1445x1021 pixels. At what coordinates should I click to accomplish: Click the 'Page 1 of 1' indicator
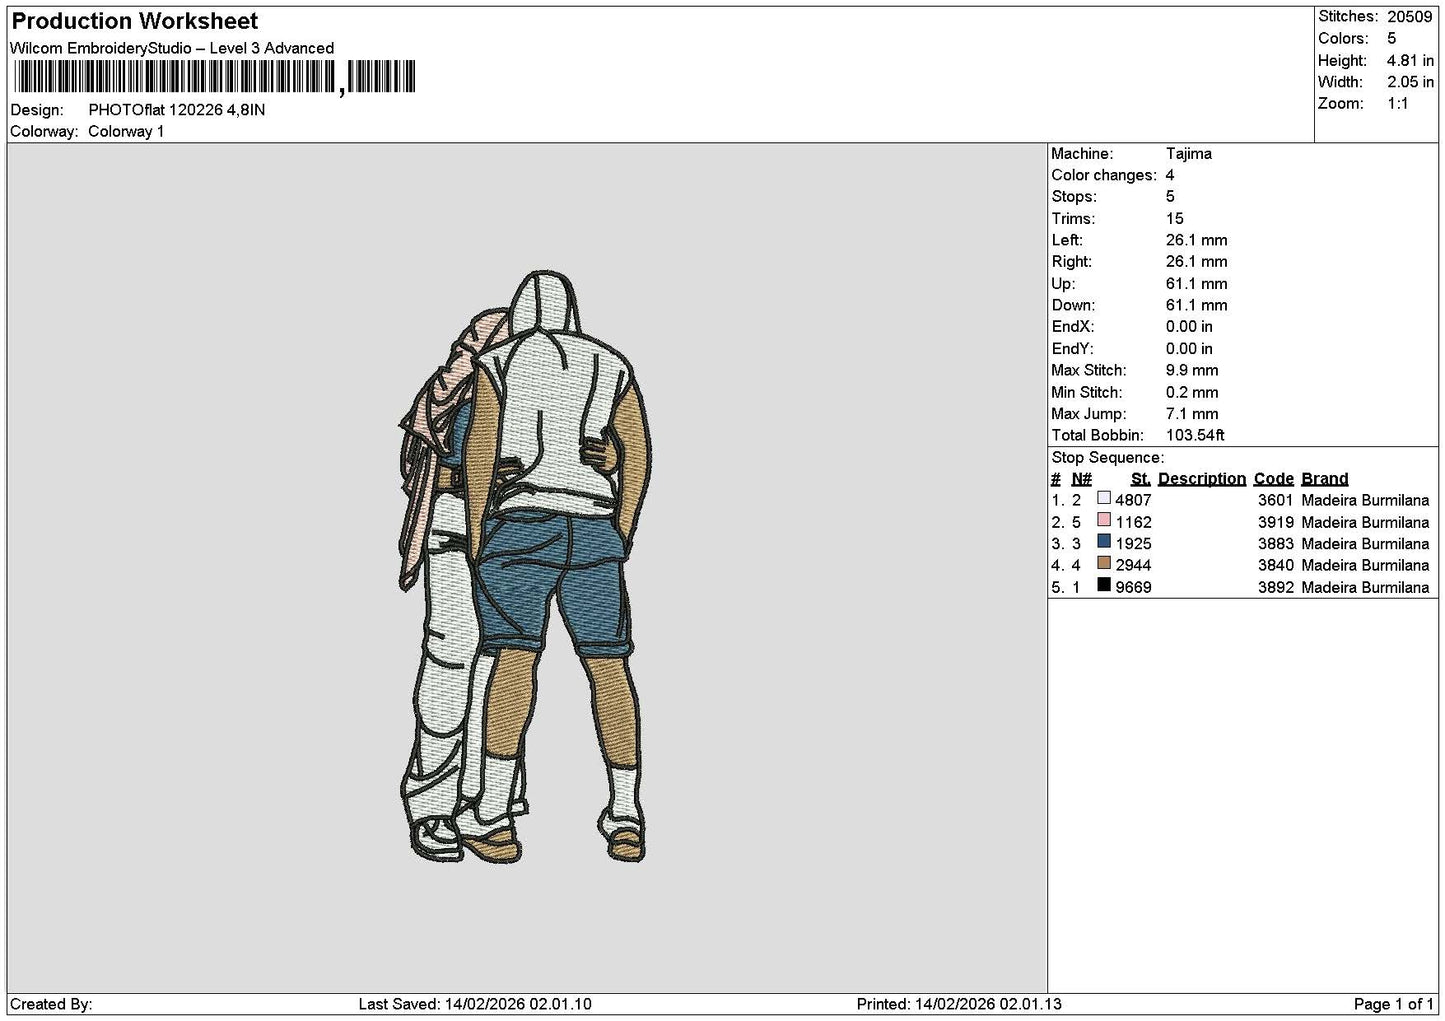(x=1394, y=1004)
